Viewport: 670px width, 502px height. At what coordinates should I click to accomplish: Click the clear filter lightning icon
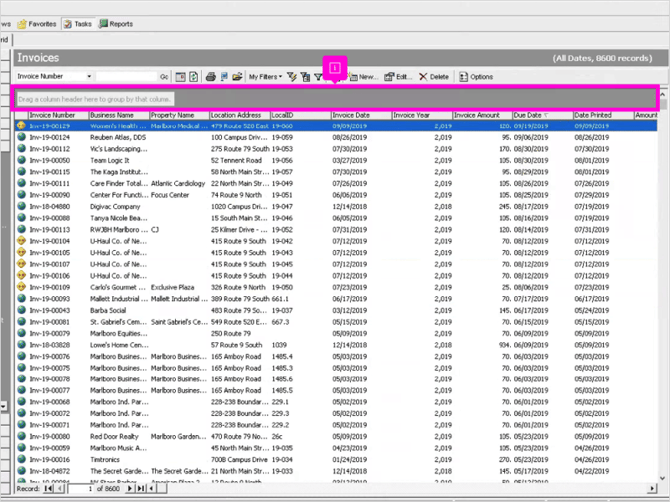pos(292,77)
